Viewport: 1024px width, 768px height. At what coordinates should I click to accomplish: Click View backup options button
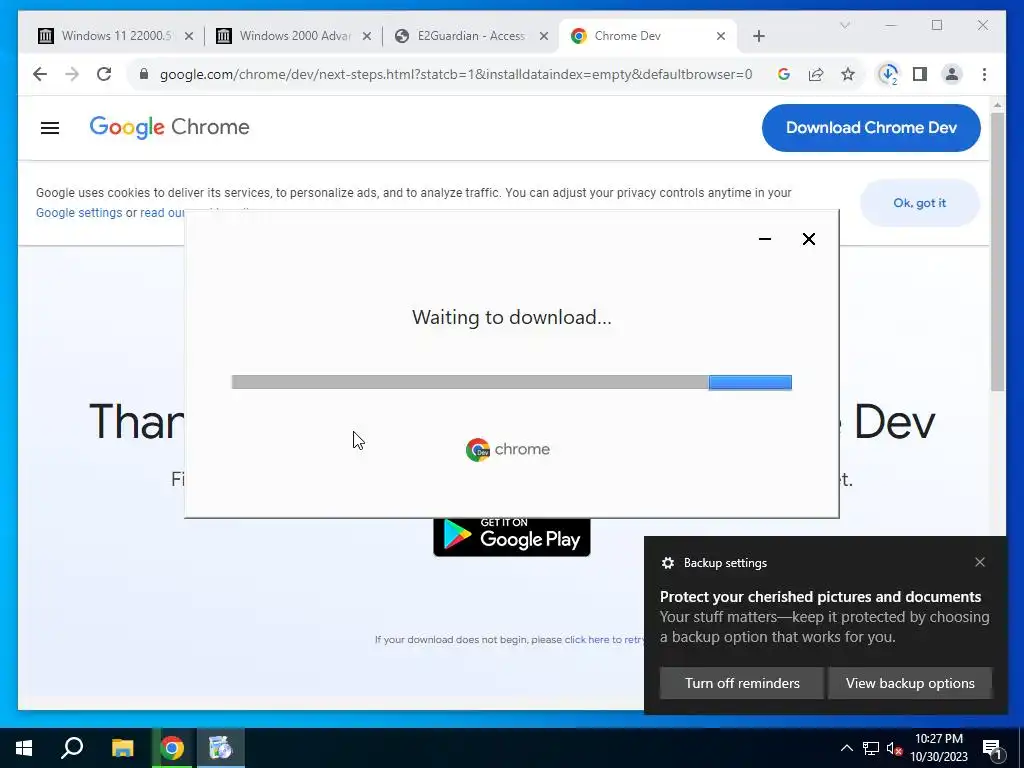(x=910, y=683)
